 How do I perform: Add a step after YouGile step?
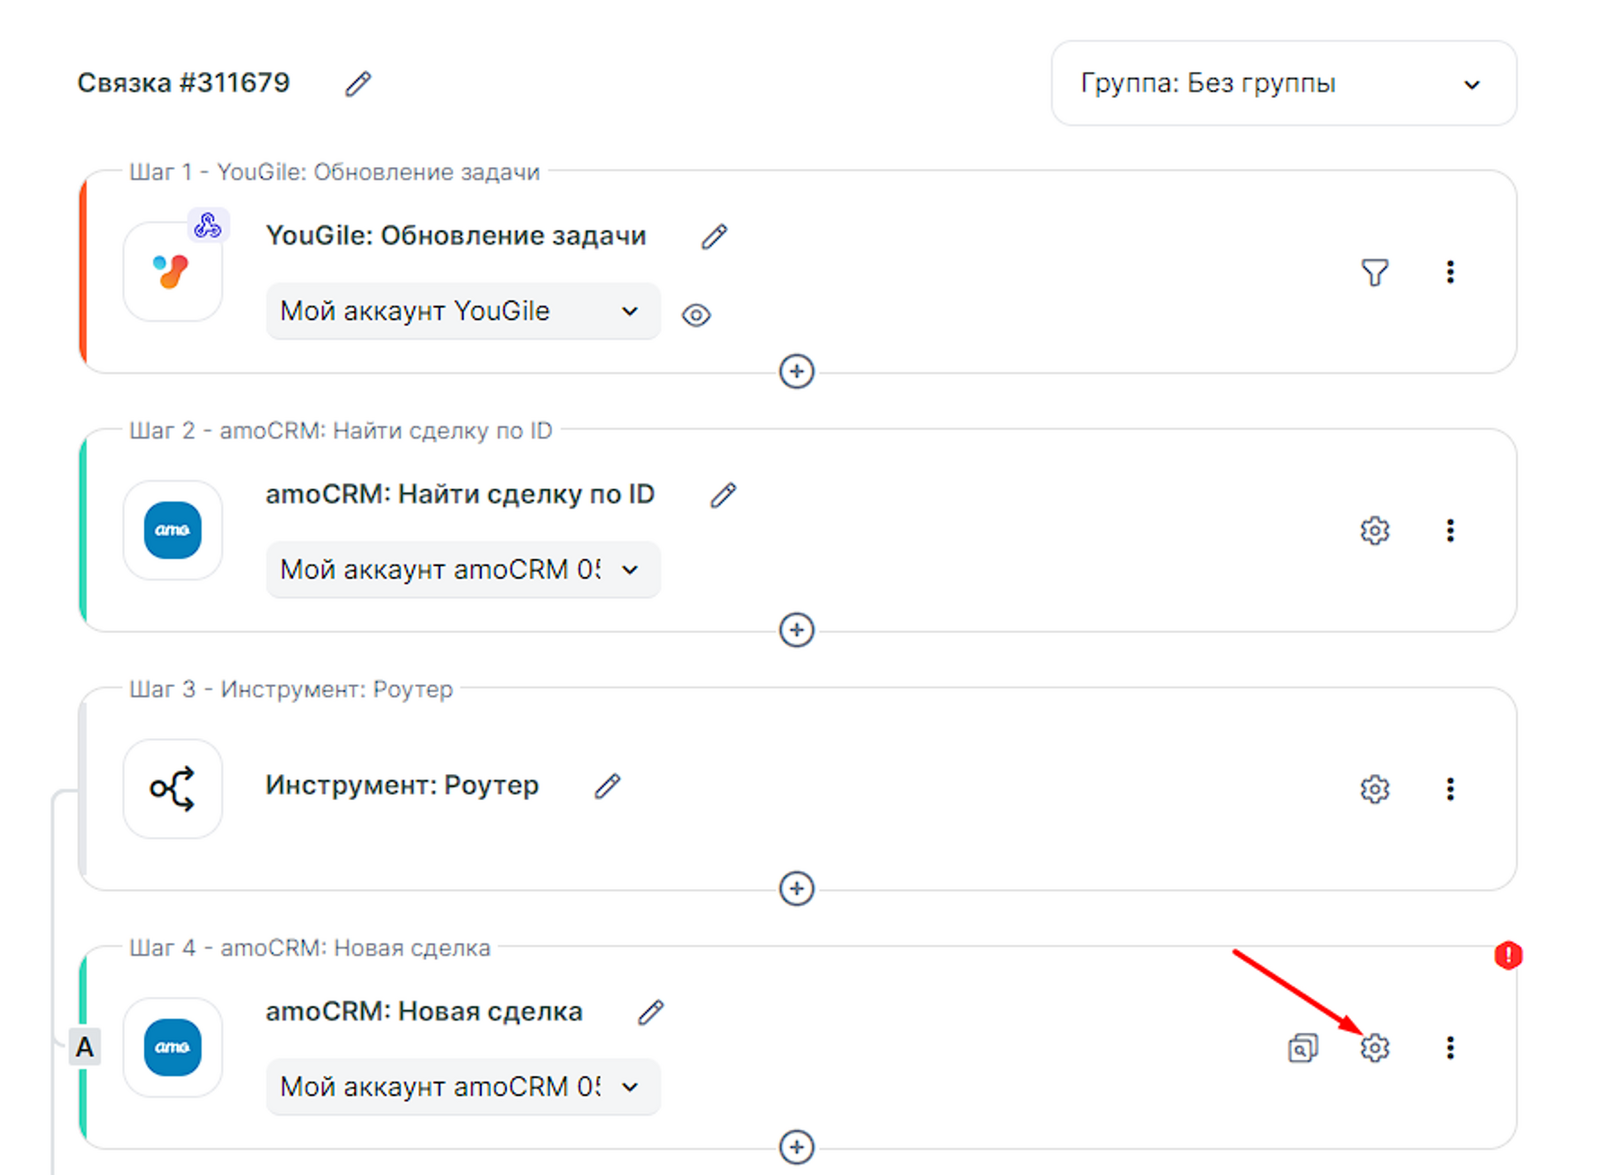coord(796,372)
